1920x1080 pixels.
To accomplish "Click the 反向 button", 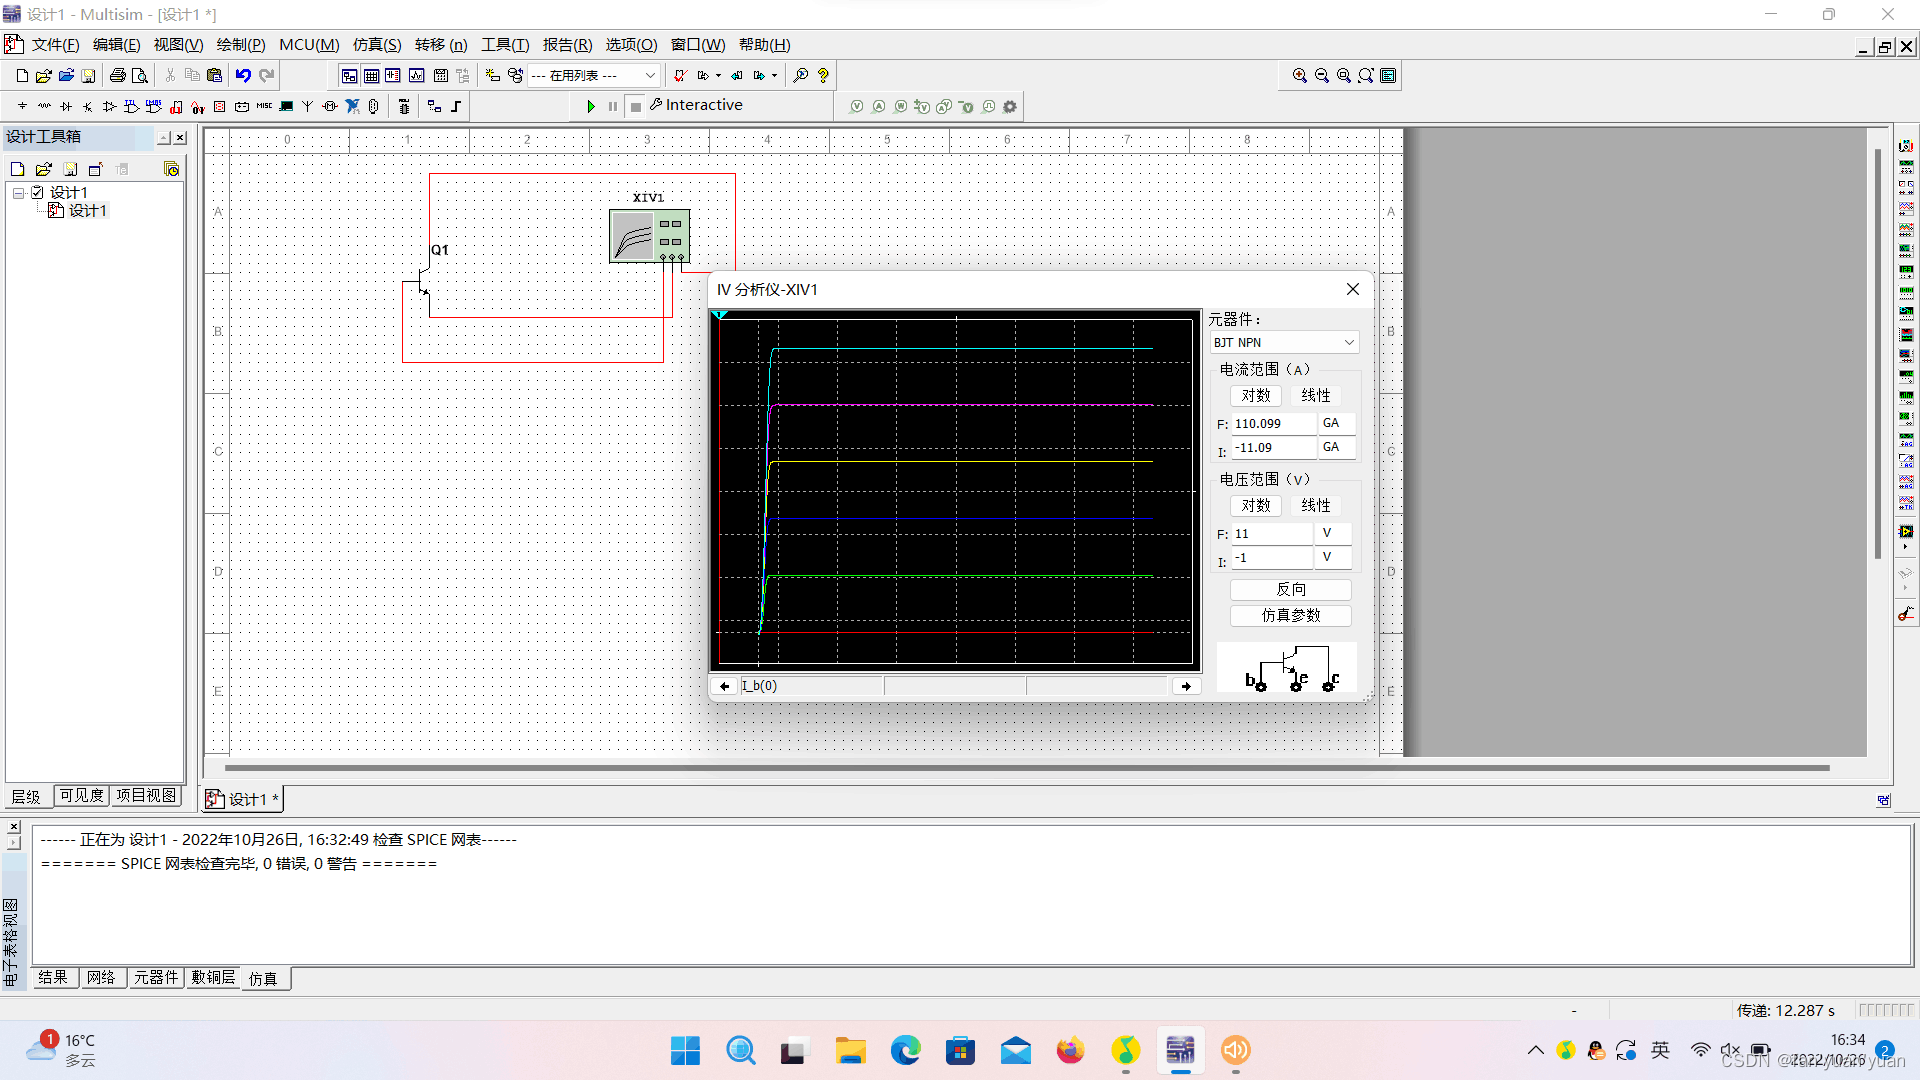I will (1290, 590).
